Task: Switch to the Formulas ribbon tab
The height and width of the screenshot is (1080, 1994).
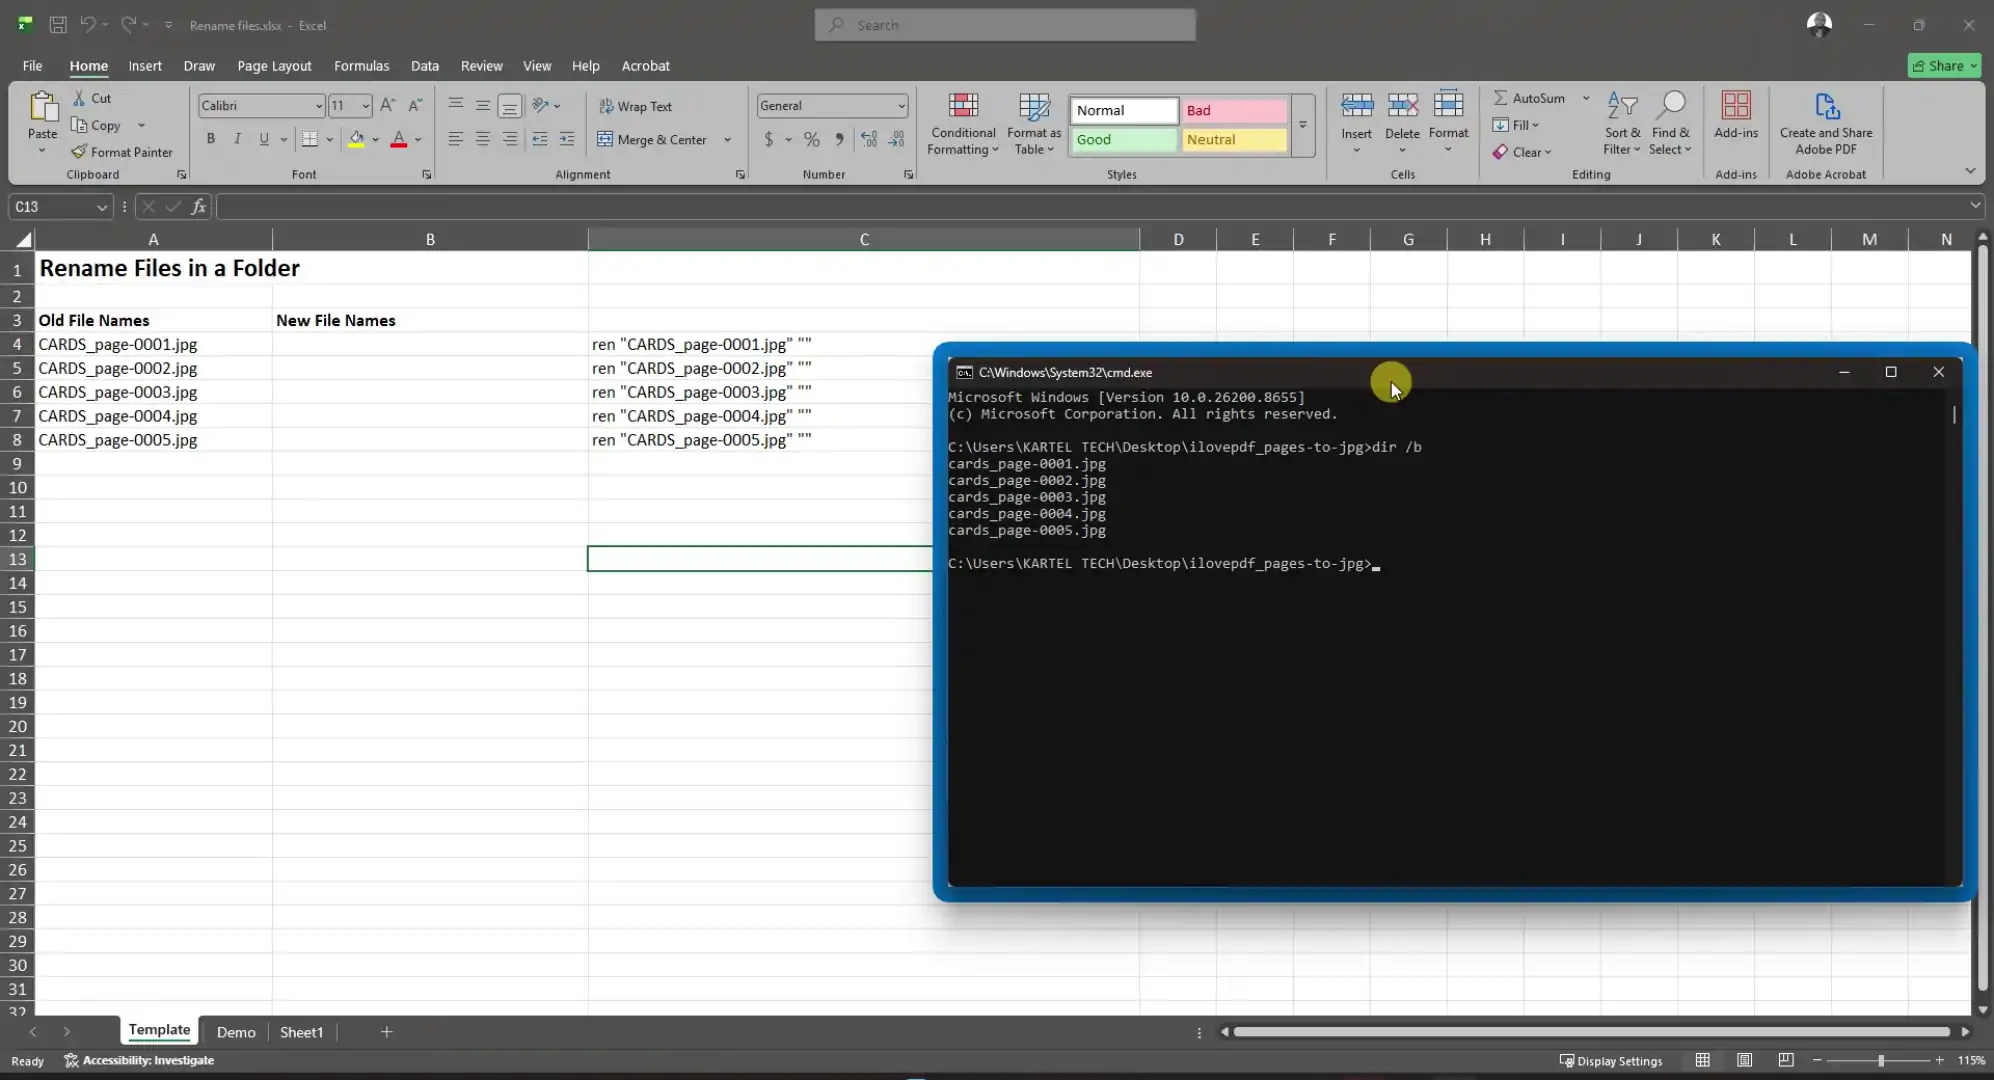Action: click(361, 66)
